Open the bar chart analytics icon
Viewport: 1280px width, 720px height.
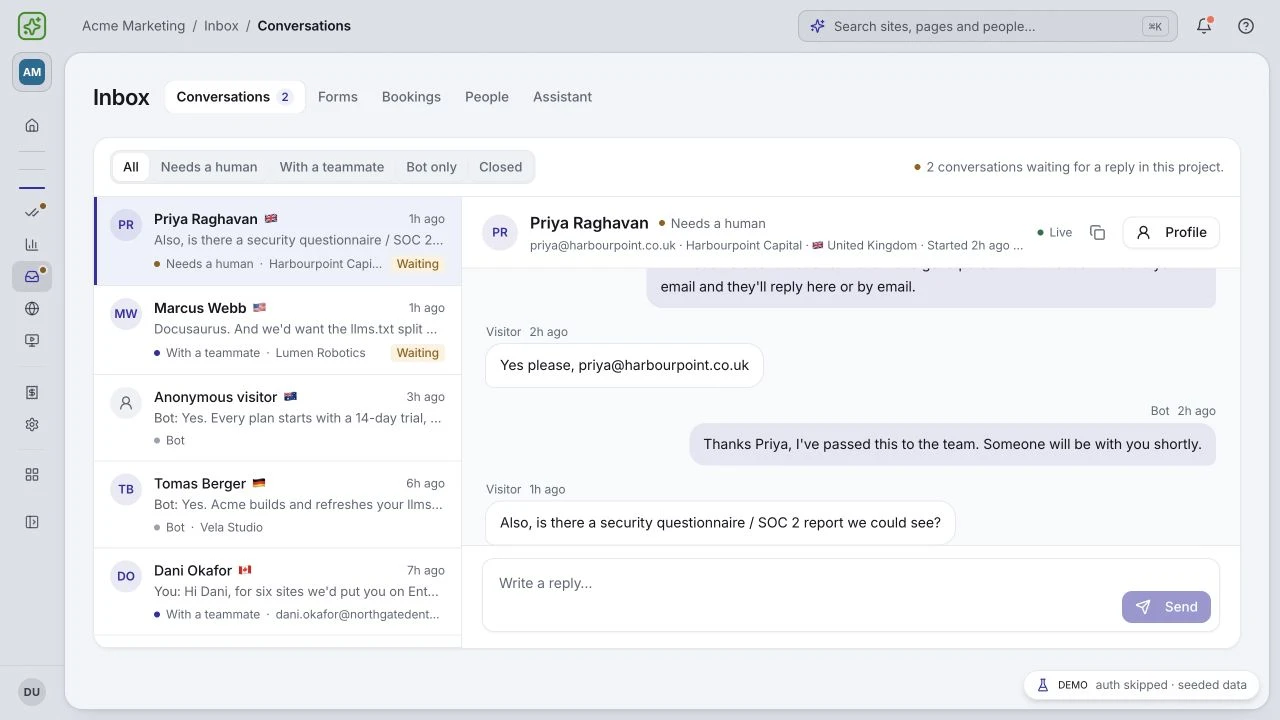[32, 244]
